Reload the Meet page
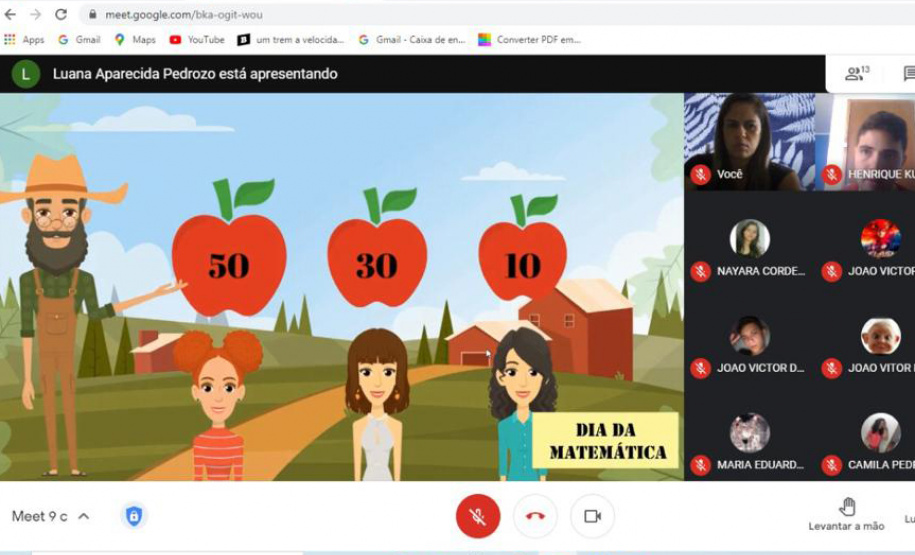The image size is (915, 555). tap(61, 14)
